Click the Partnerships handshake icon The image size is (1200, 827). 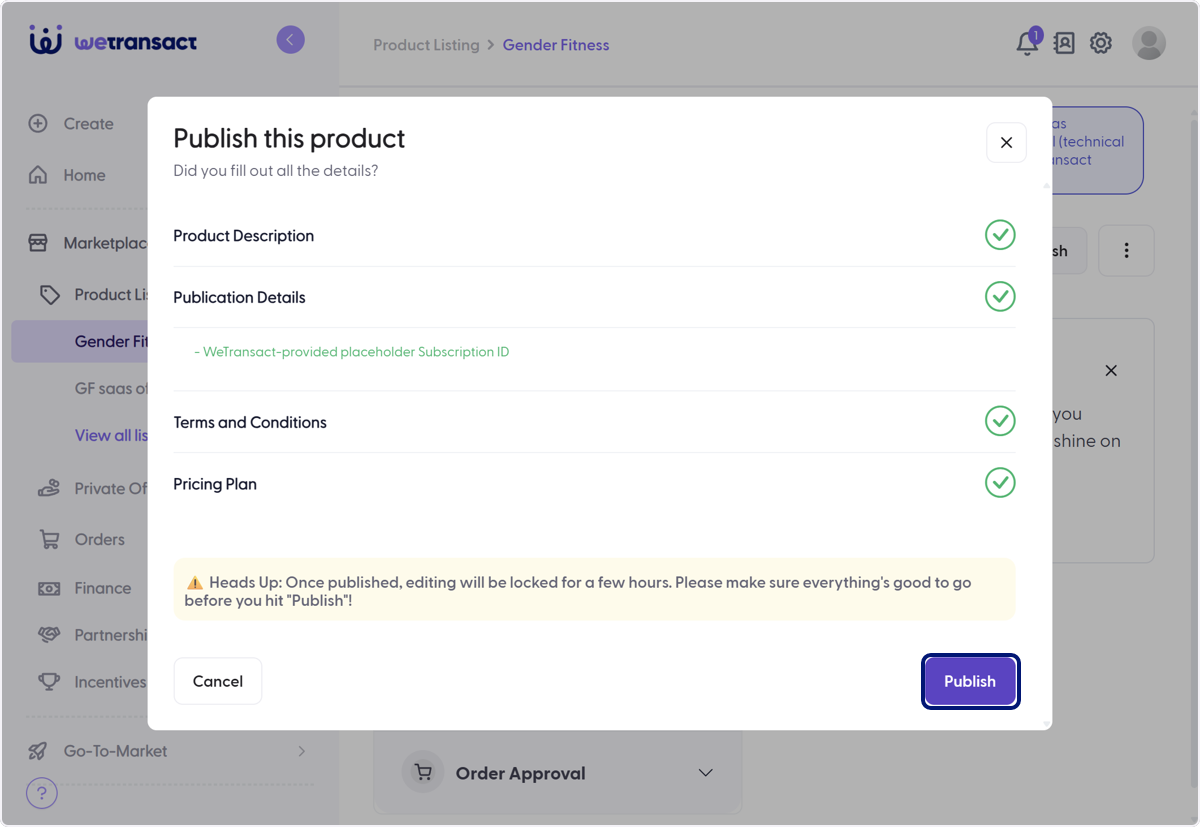[x=49, y=635]
